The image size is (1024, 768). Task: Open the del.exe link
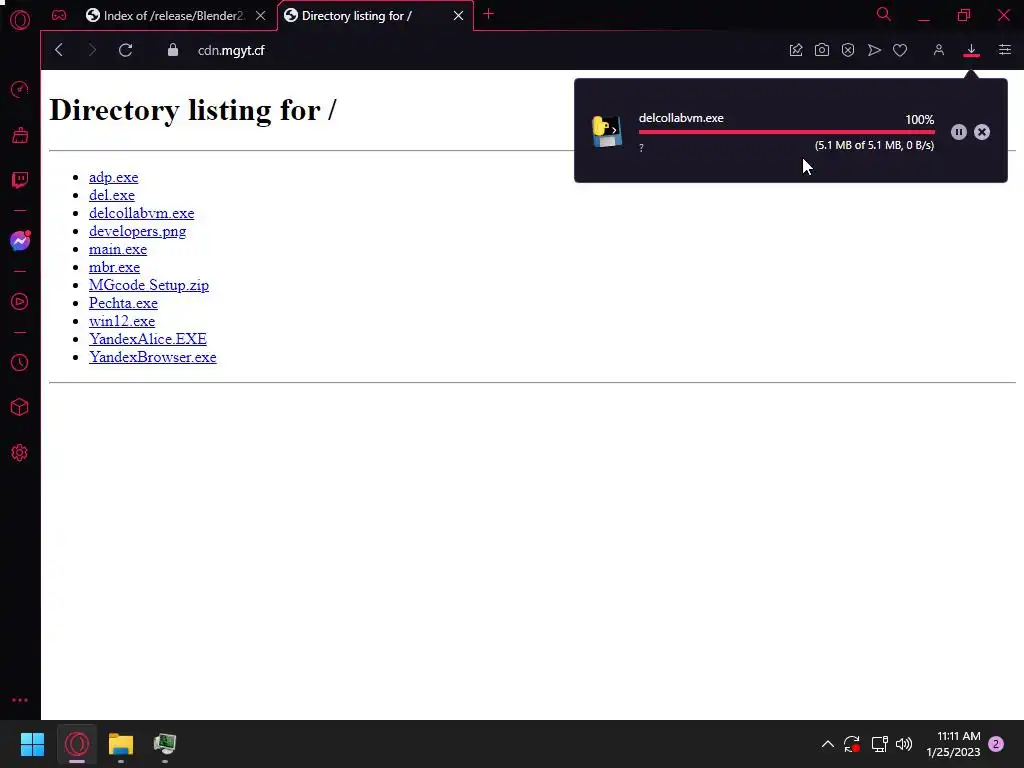click(112, 195)
